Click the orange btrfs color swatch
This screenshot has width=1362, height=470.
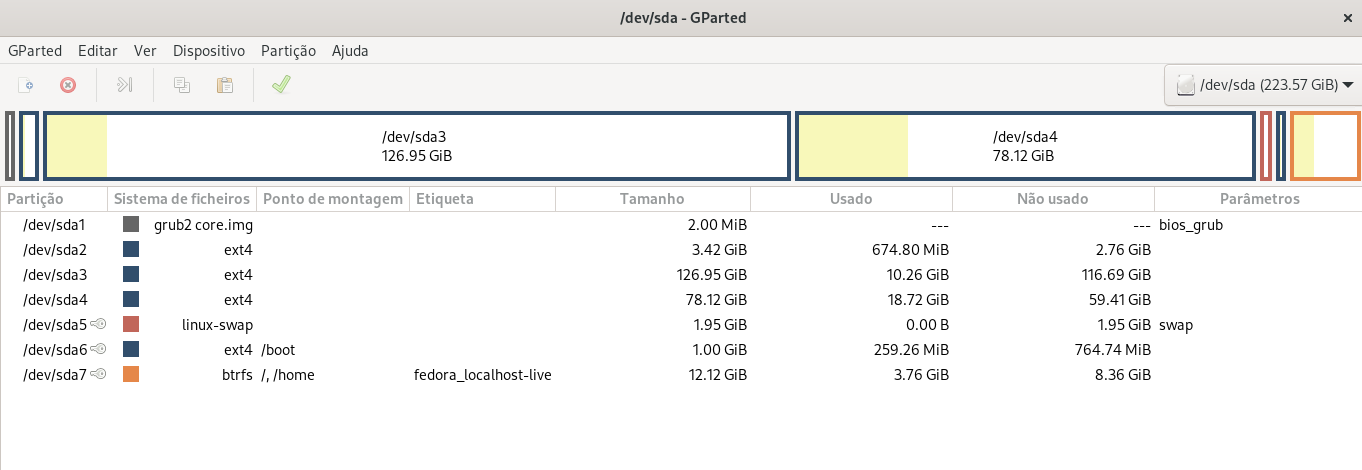tap(131, 375)
